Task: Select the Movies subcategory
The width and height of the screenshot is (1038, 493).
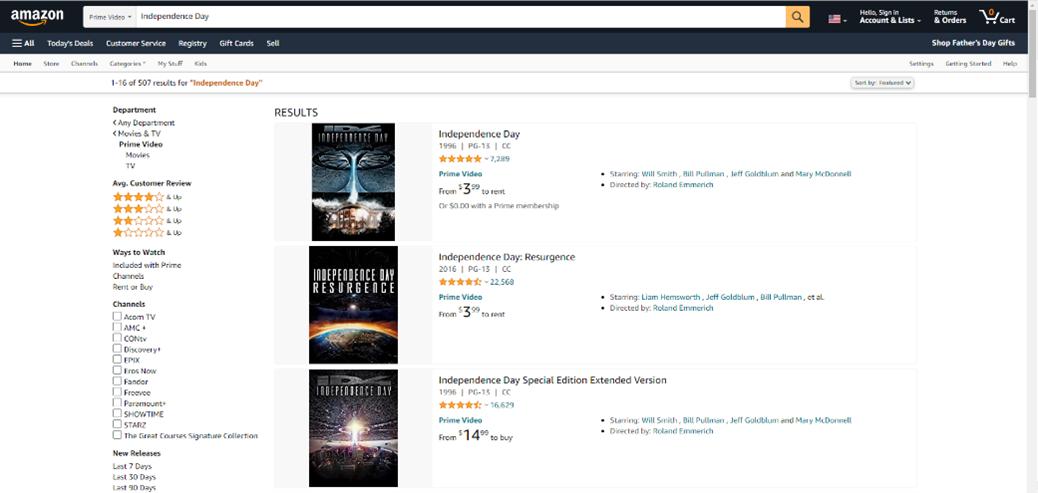Action: pyautogui.click(x=138, y=155)
